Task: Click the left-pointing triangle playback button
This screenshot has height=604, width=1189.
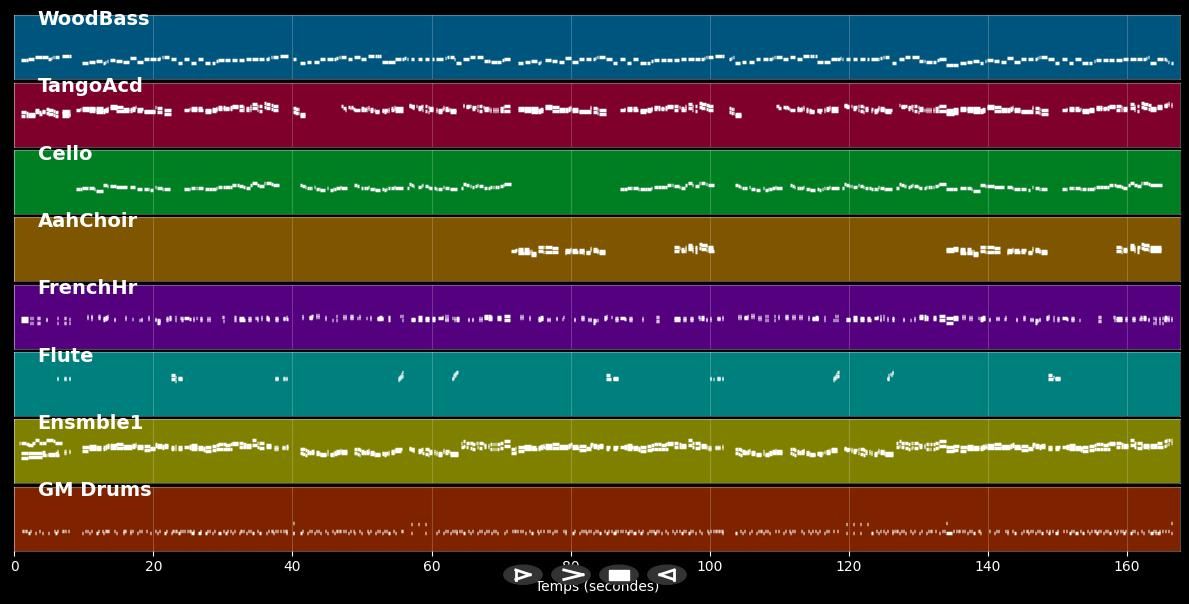Action: (667, 575)
